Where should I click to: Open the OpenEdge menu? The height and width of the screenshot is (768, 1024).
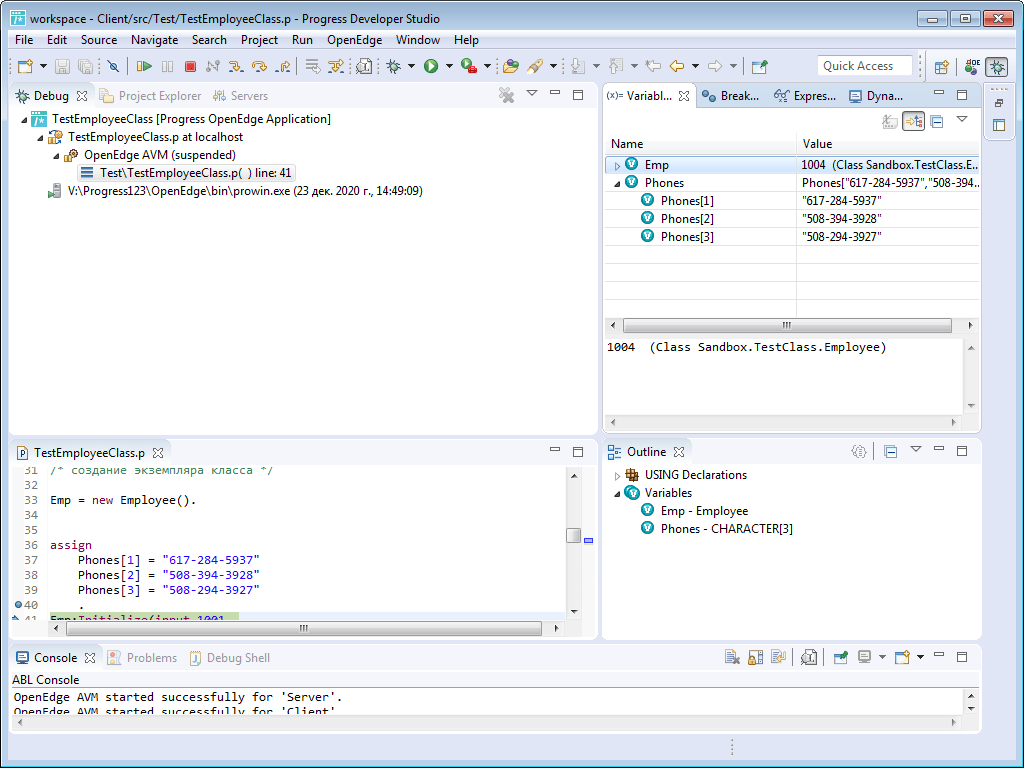(x=354, y=40)
